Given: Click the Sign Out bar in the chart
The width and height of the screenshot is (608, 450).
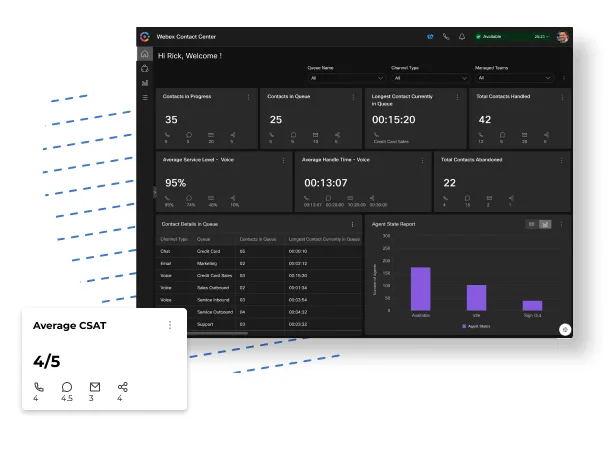Looking at the screenshot, I should (x=532, y=305).
